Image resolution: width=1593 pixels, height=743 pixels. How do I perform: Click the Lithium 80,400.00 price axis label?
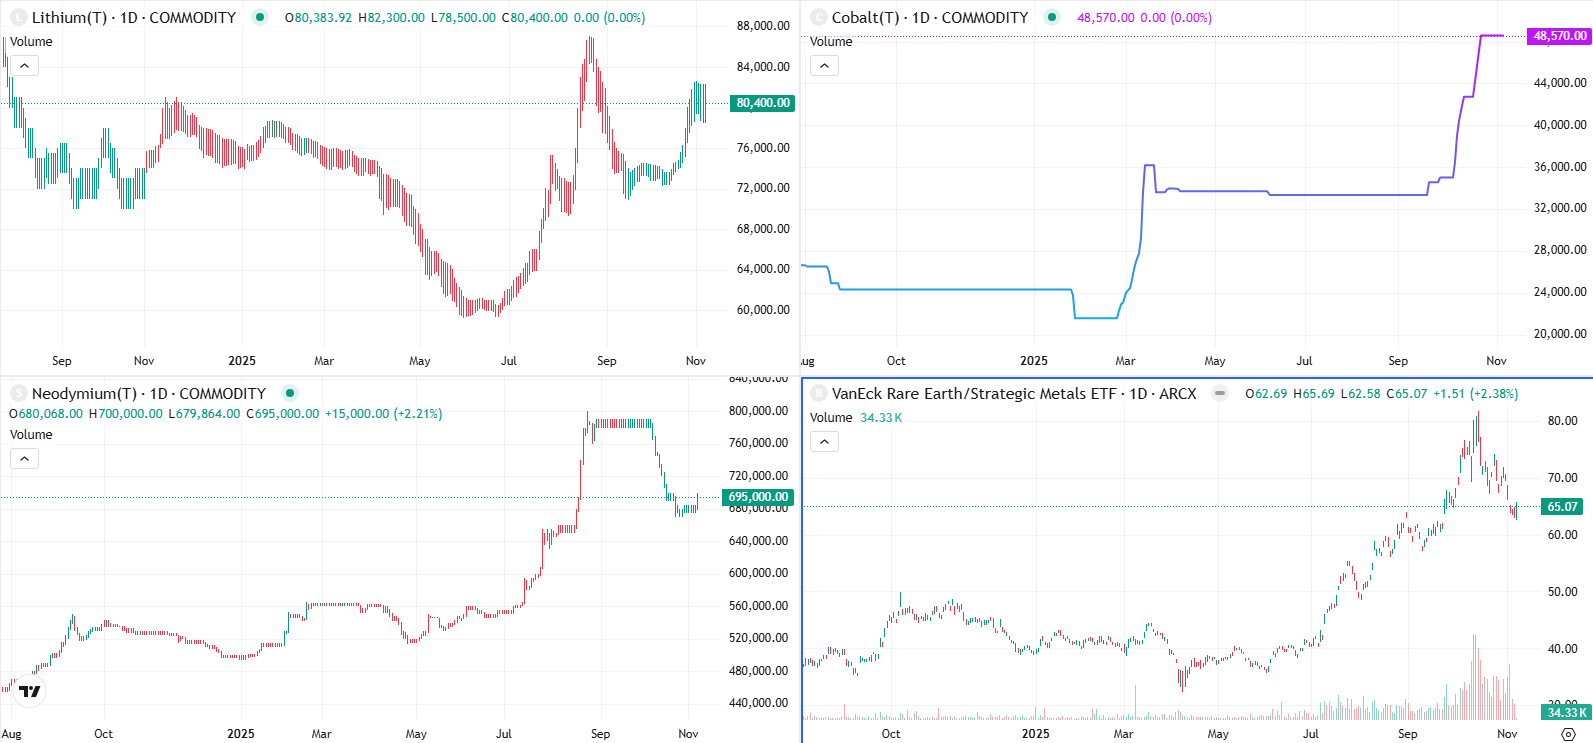point(763,103)
